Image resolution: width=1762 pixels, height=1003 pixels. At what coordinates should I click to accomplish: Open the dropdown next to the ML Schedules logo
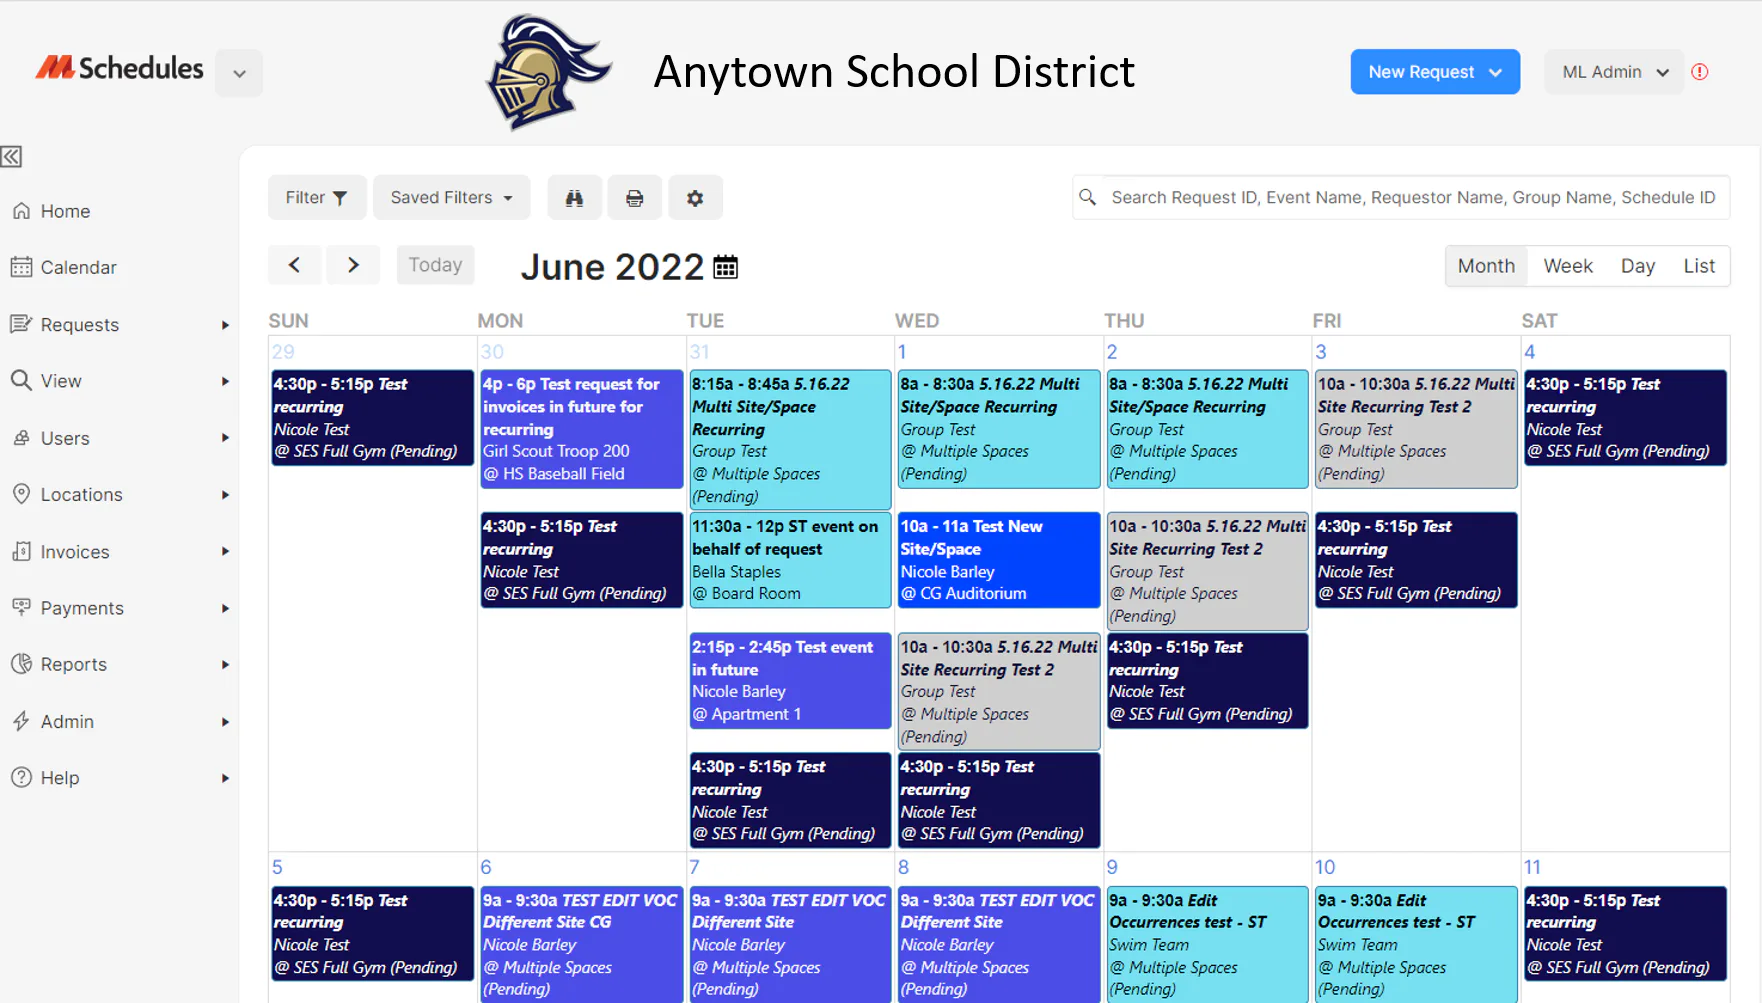pyautogui.click(x=239, y=73)
